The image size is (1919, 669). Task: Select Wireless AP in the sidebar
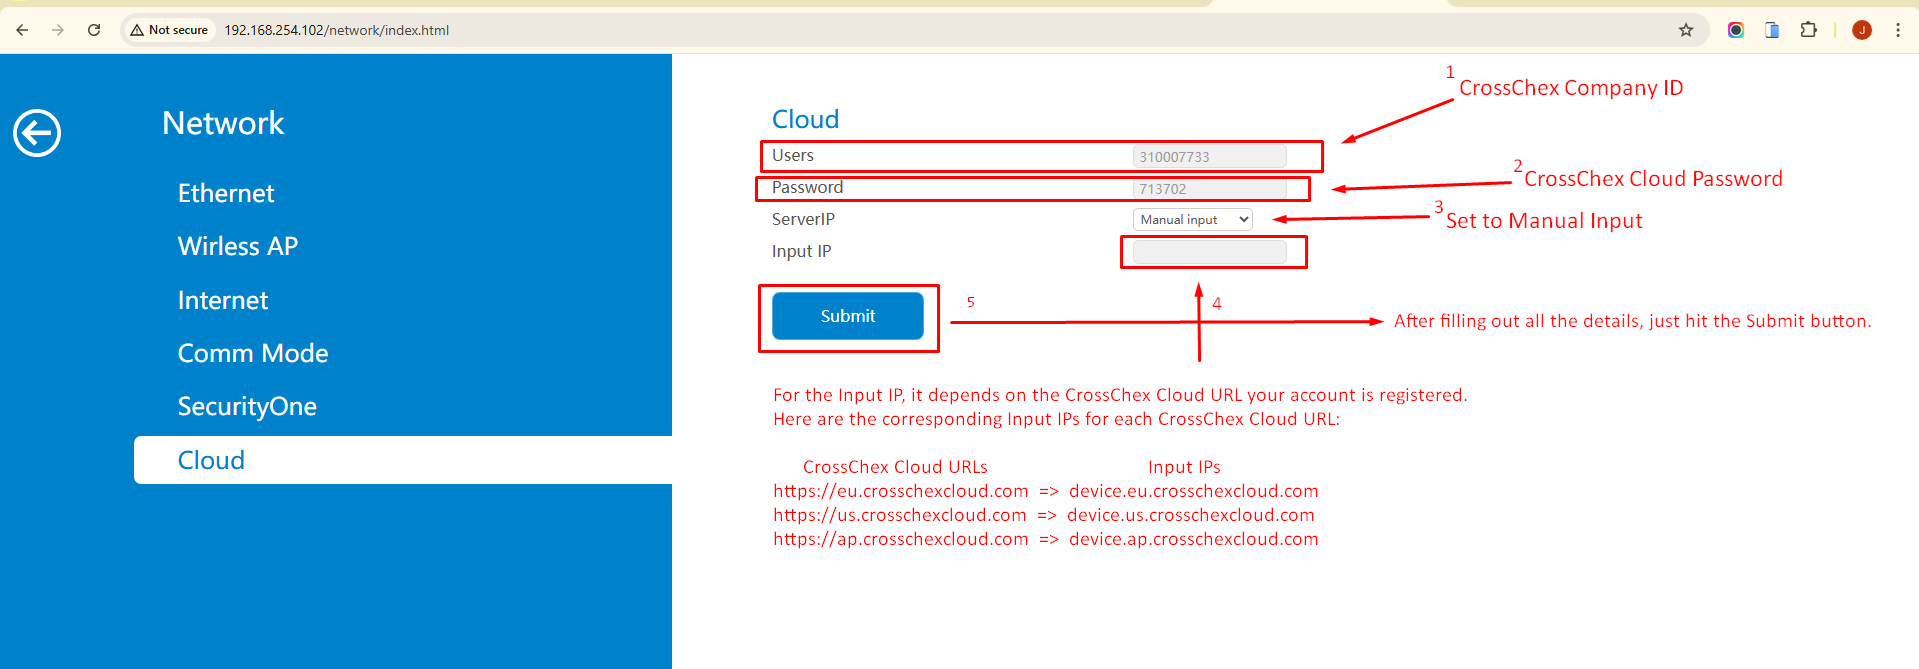click(238, 246)
